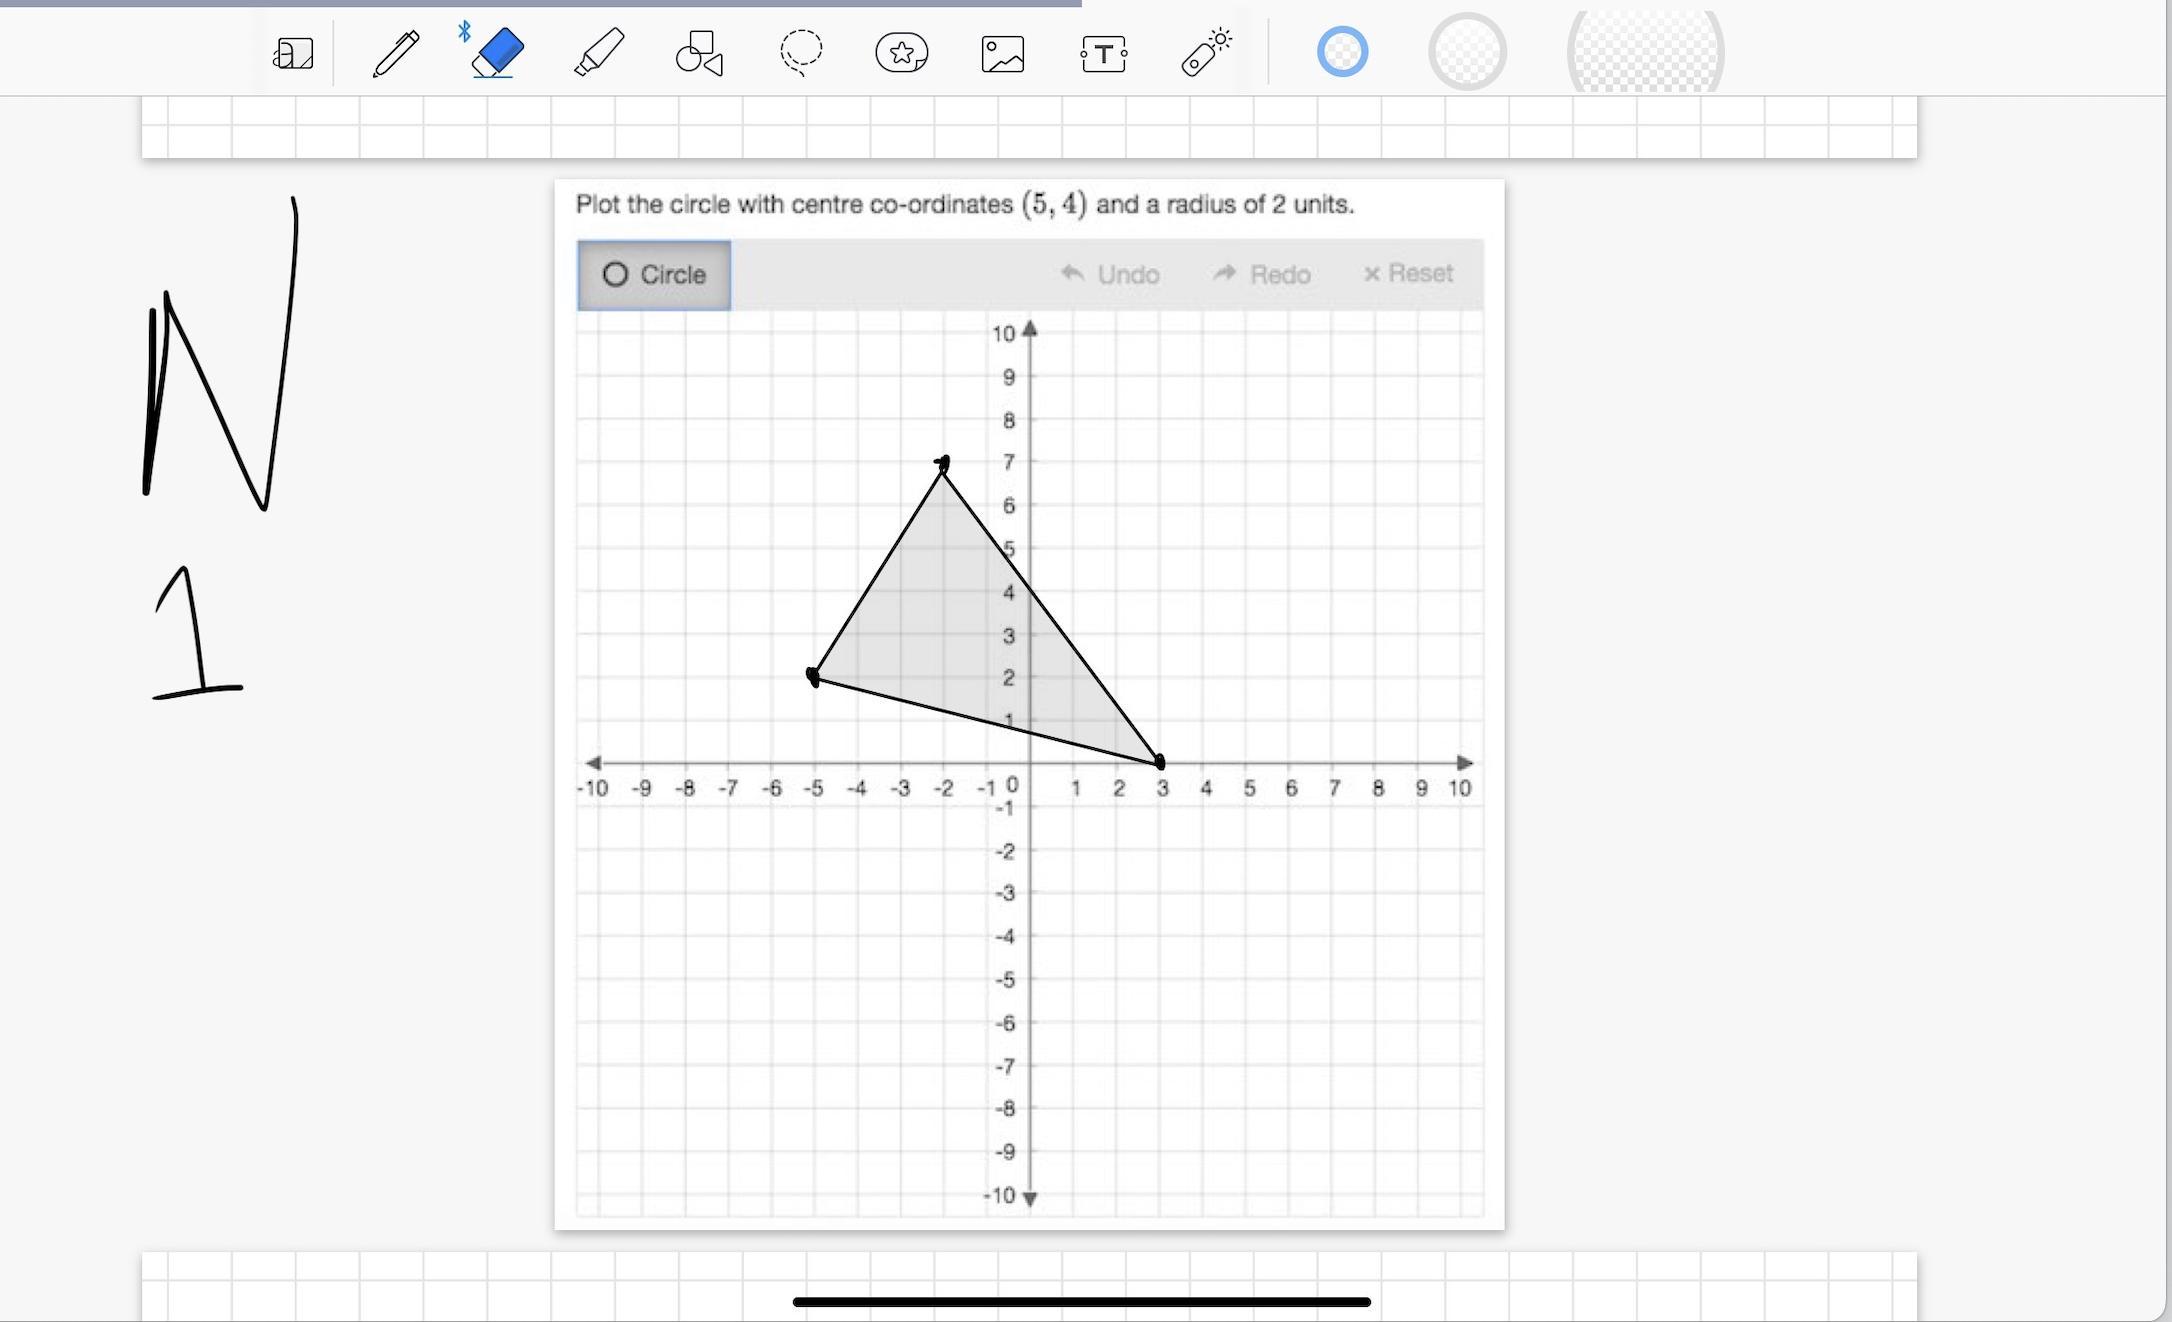Select the Pen tool
The height and width of the screenshot is (1322, 2172).
[x=396, y=53]
